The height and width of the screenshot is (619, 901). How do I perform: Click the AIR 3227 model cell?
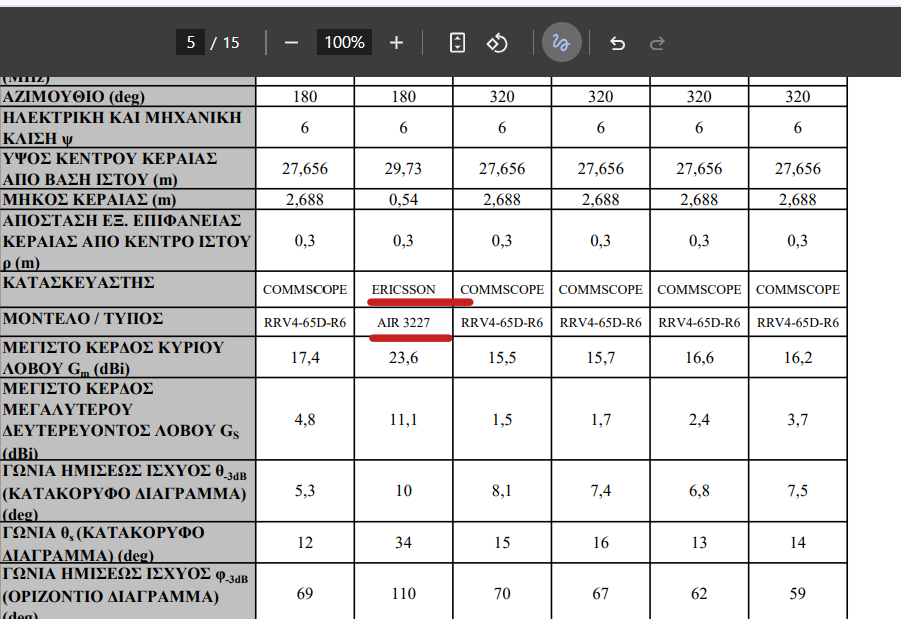(x=403, y=322)
